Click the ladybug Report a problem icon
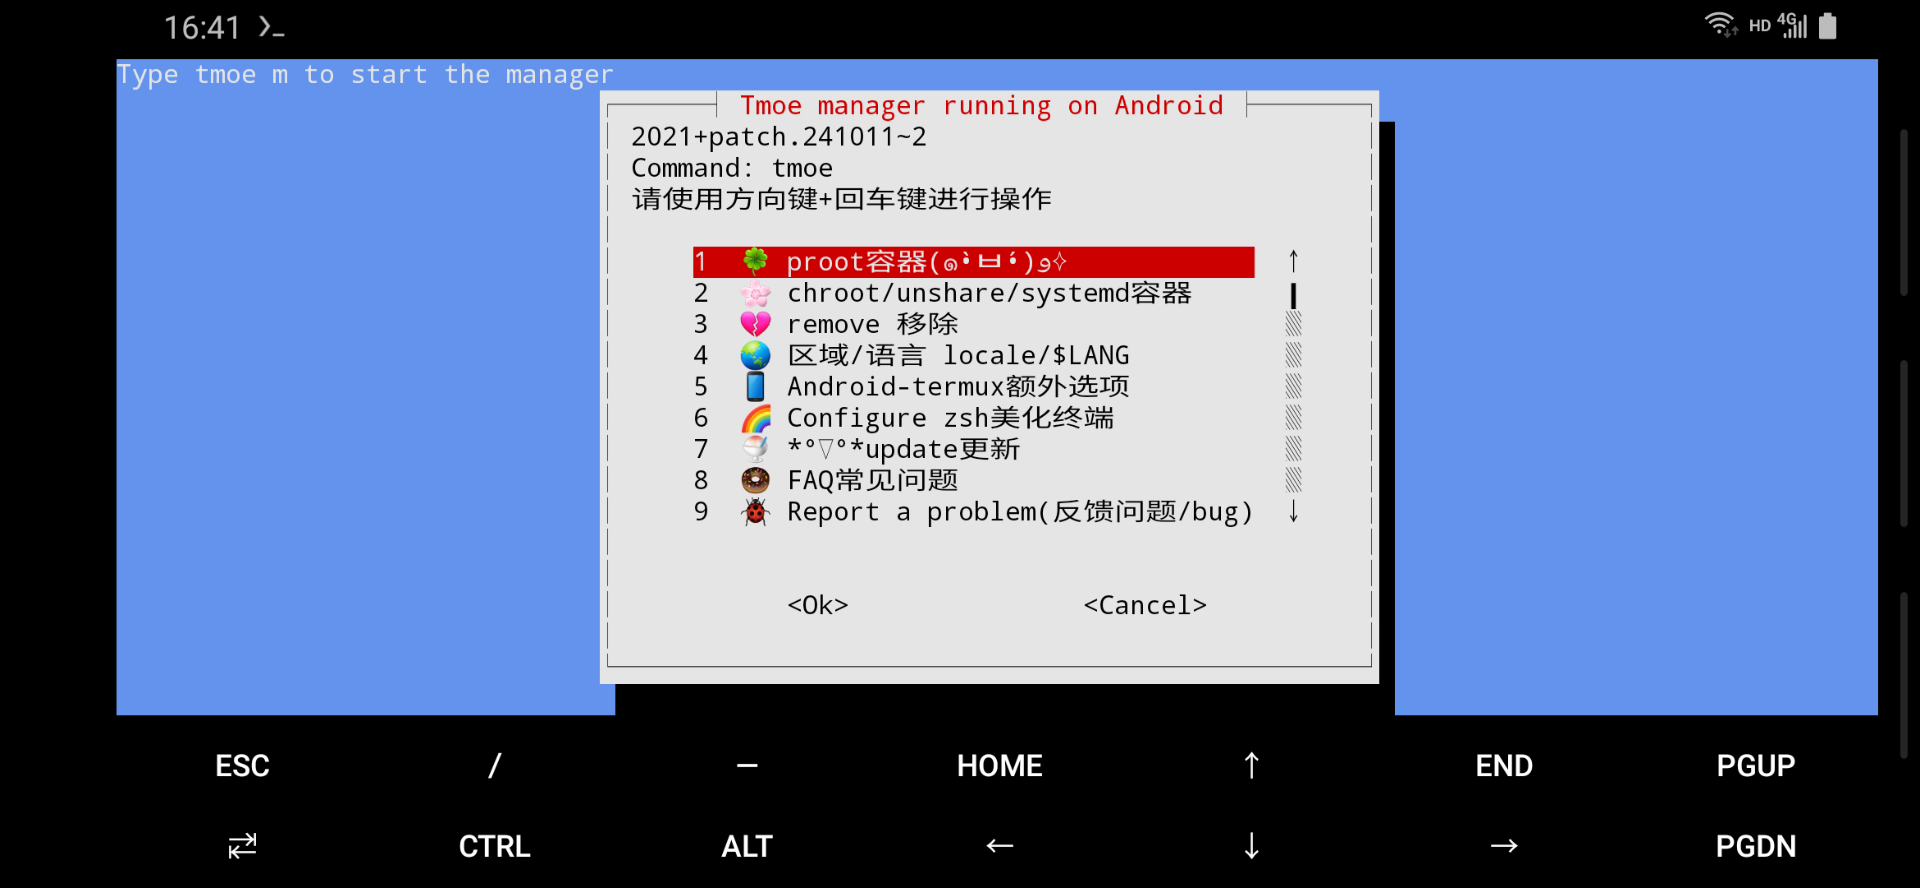1920x888 pixels. coord(755,512)
